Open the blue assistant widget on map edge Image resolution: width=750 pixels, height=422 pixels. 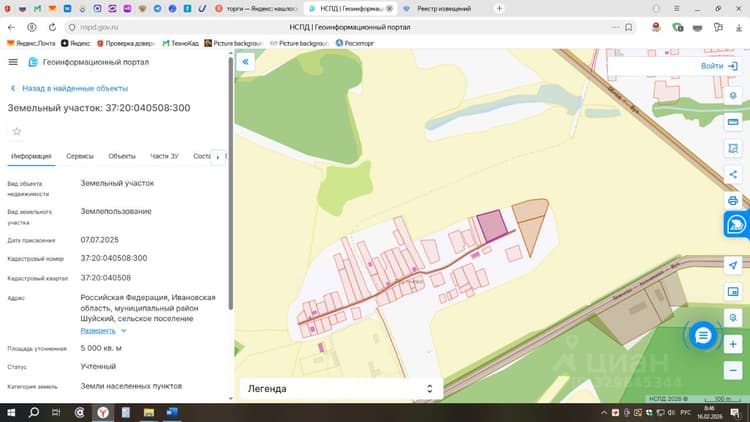737,224
